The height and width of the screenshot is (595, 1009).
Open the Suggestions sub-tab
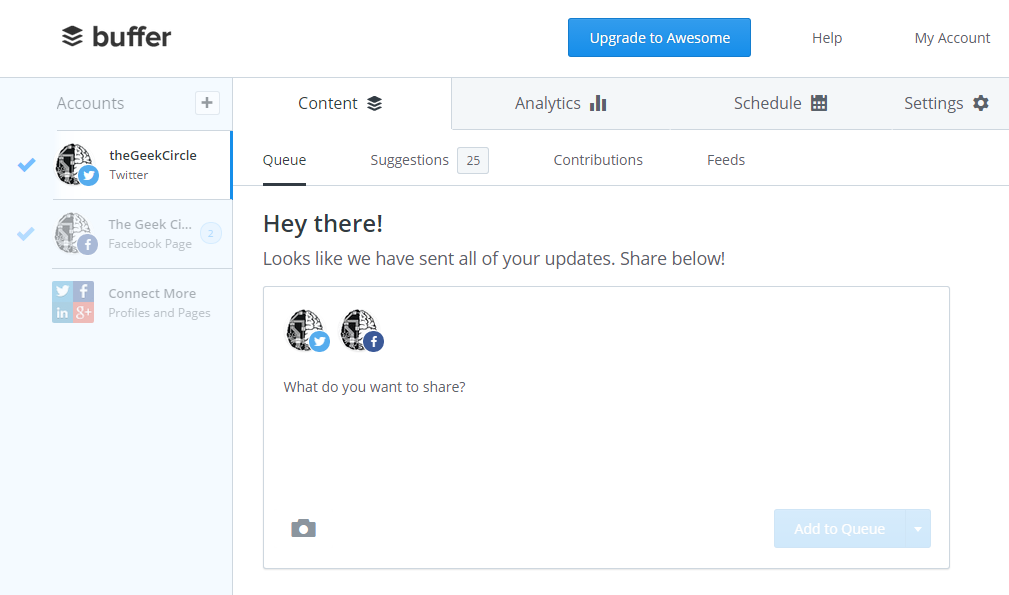tap(409, 160)
